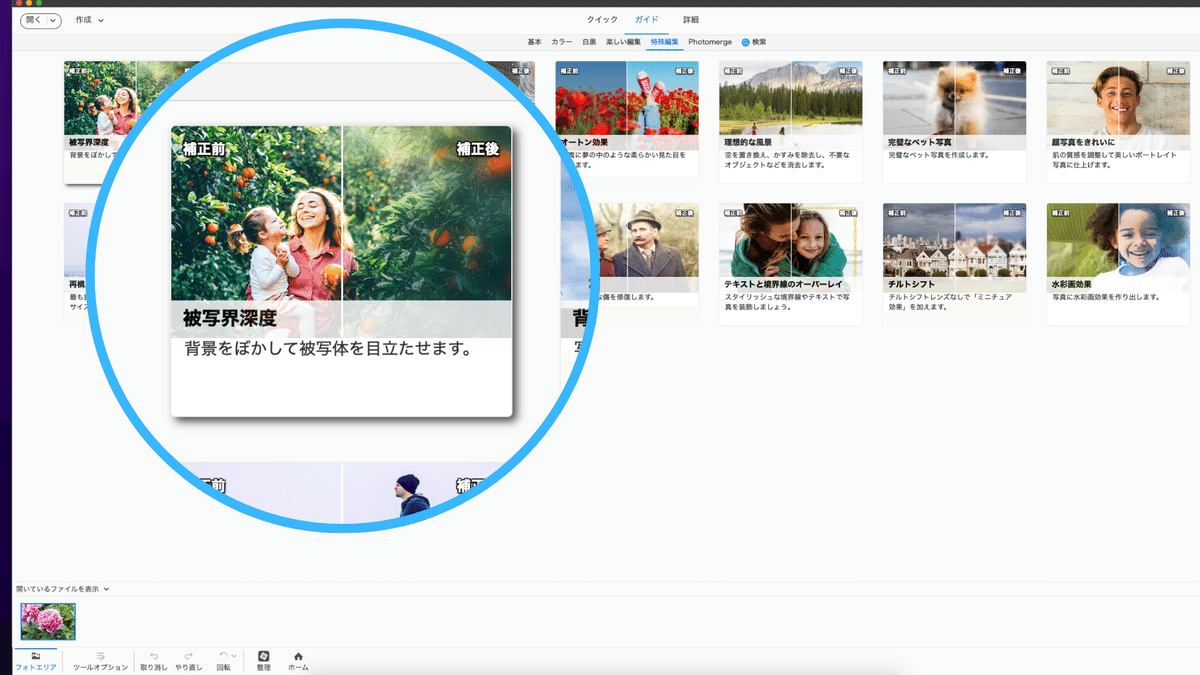
Task: Click the やり直し (Redo) icon
Action: (188, 661)
